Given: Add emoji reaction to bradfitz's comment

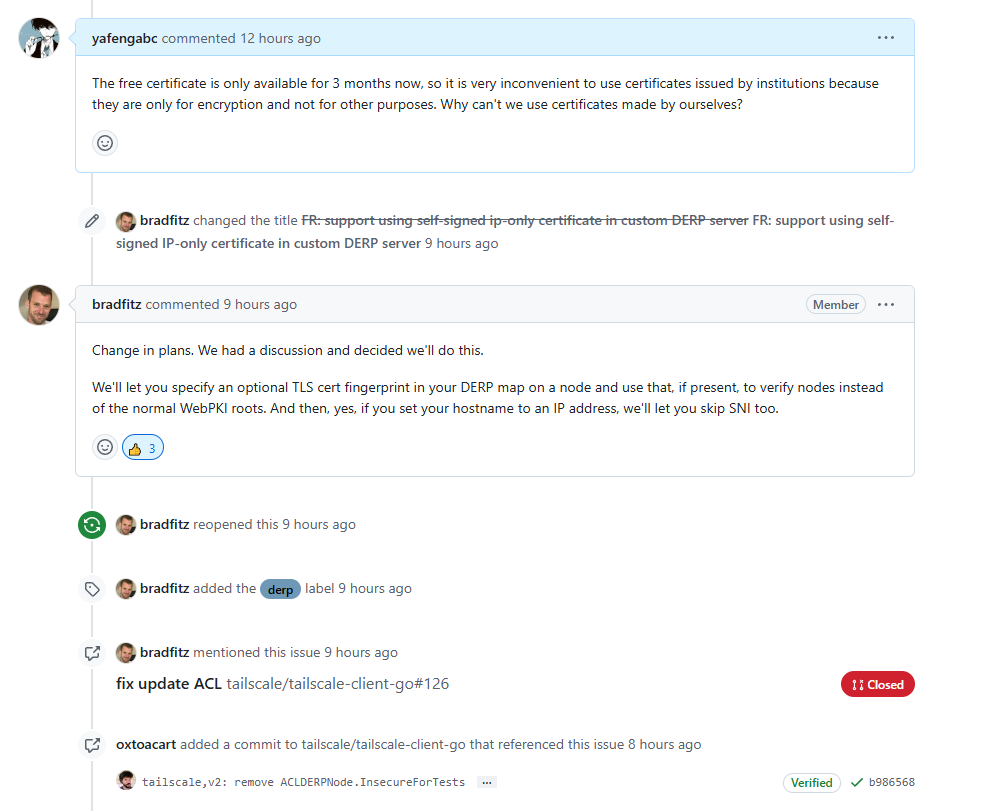Looking at the screenshot, I should tap(105, 448).
